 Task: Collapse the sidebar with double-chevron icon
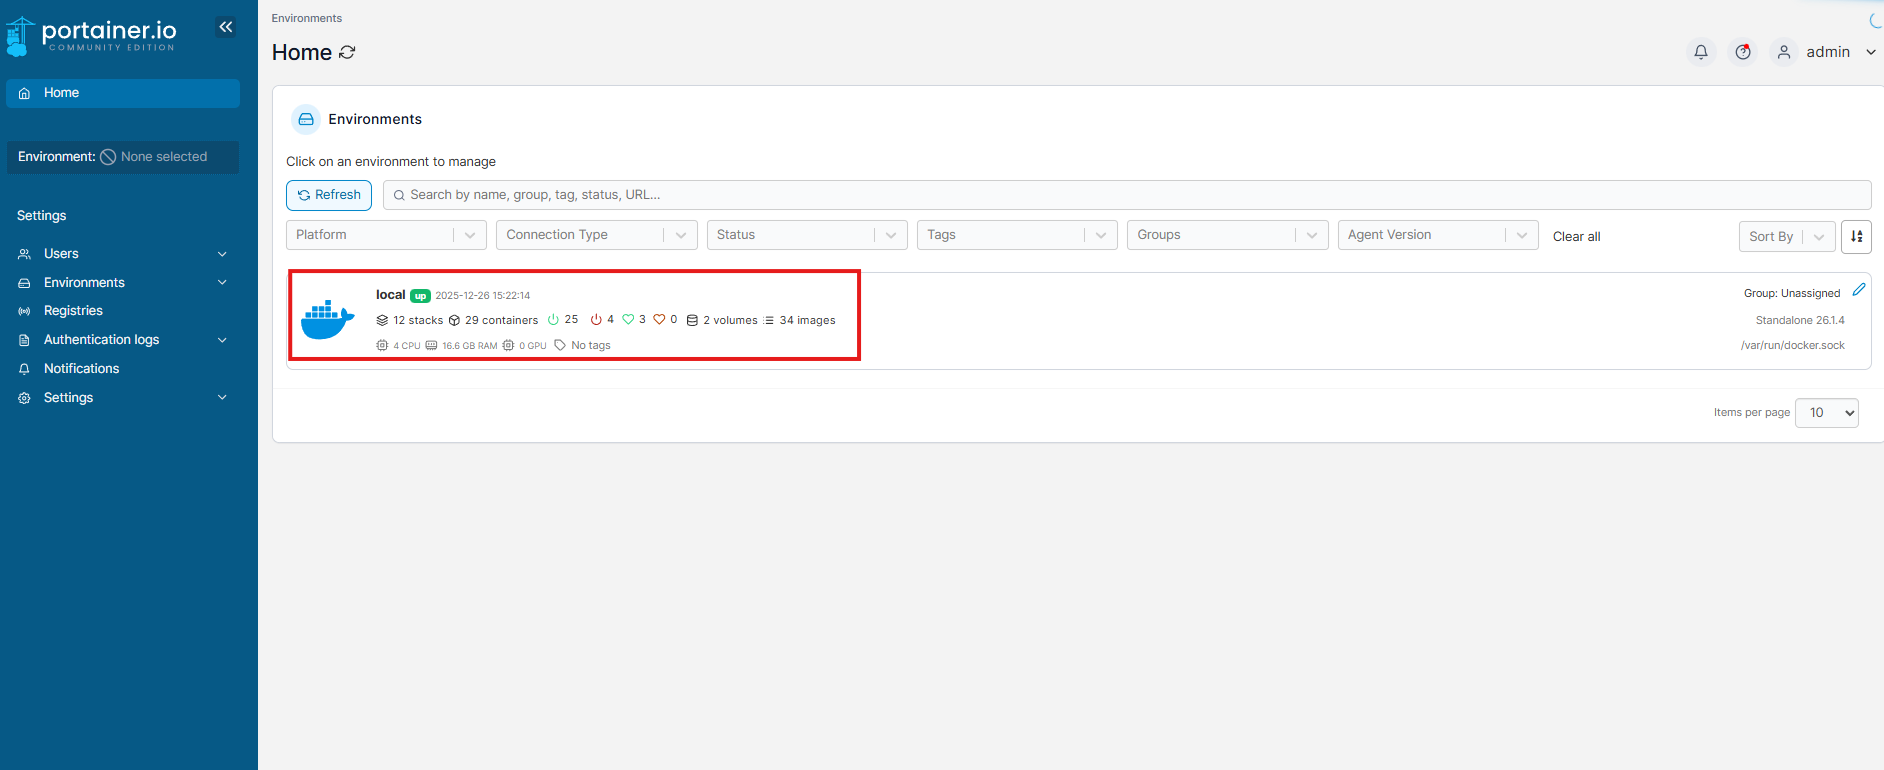[x=226, y=27]
